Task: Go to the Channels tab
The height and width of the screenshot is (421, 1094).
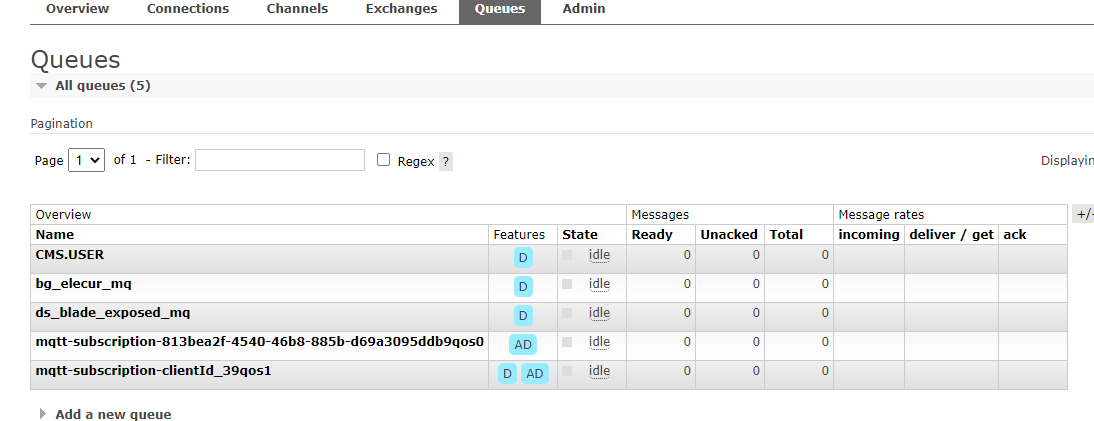Action: [297, 9]
